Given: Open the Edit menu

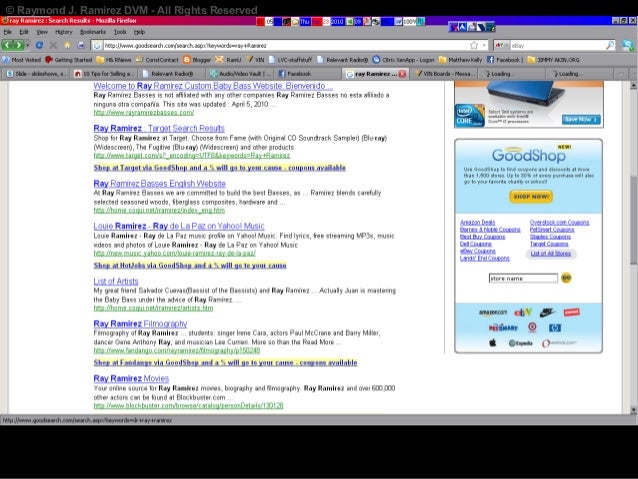Looking at the screenshot, I should tap(24, 32).
